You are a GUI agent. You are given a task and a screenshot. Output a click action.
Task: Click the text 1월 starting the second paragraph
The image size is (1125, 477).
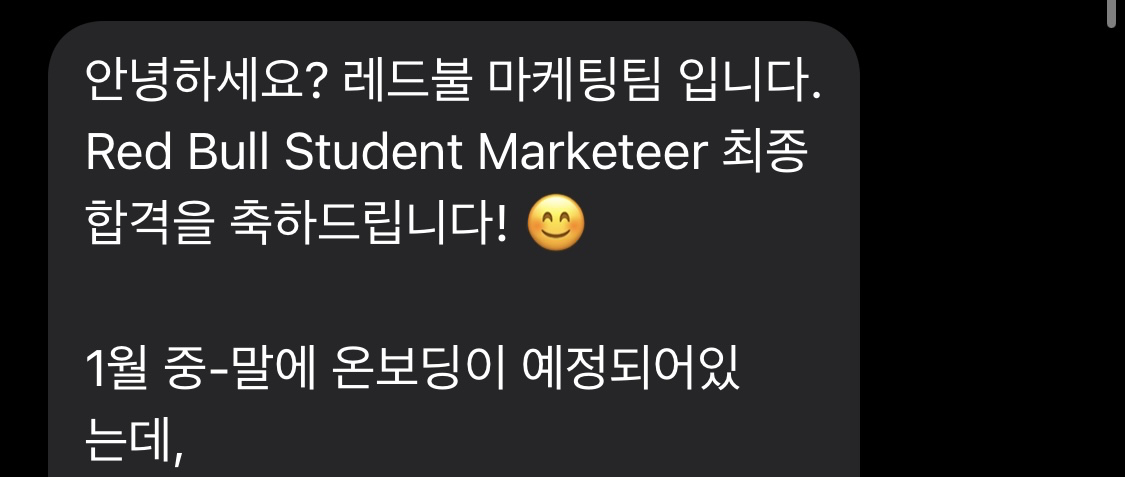tap(116, 366)
